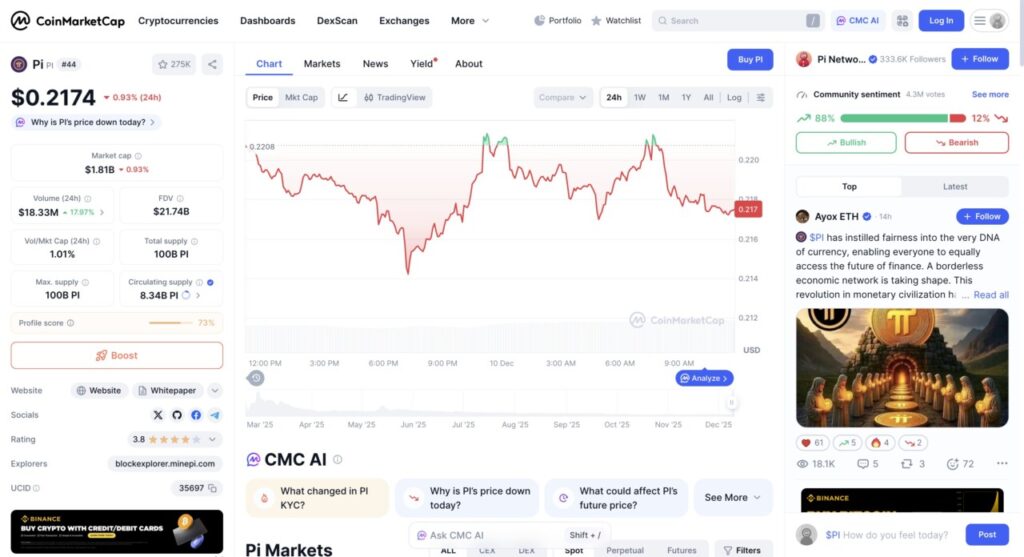Toggle the Log scale on chart
Viewport: 1024px width, 557px height.
coord(734,97)
